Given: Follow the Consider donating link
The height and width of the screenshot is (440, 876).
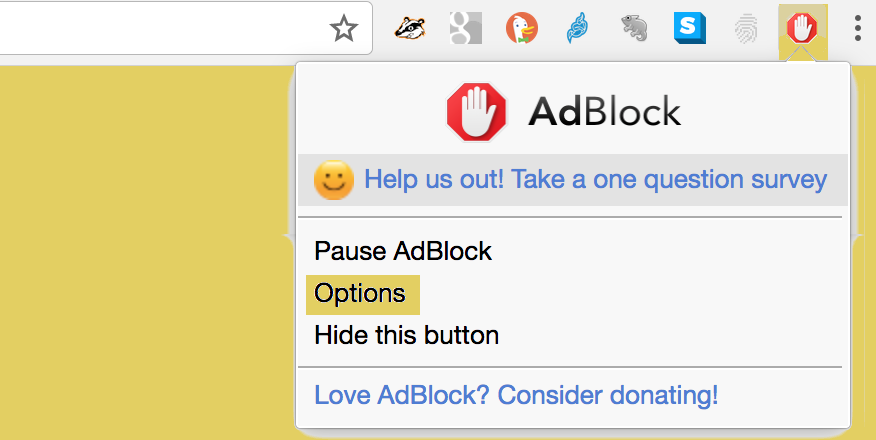Looking at the screenshot, I should coord(516,395).
